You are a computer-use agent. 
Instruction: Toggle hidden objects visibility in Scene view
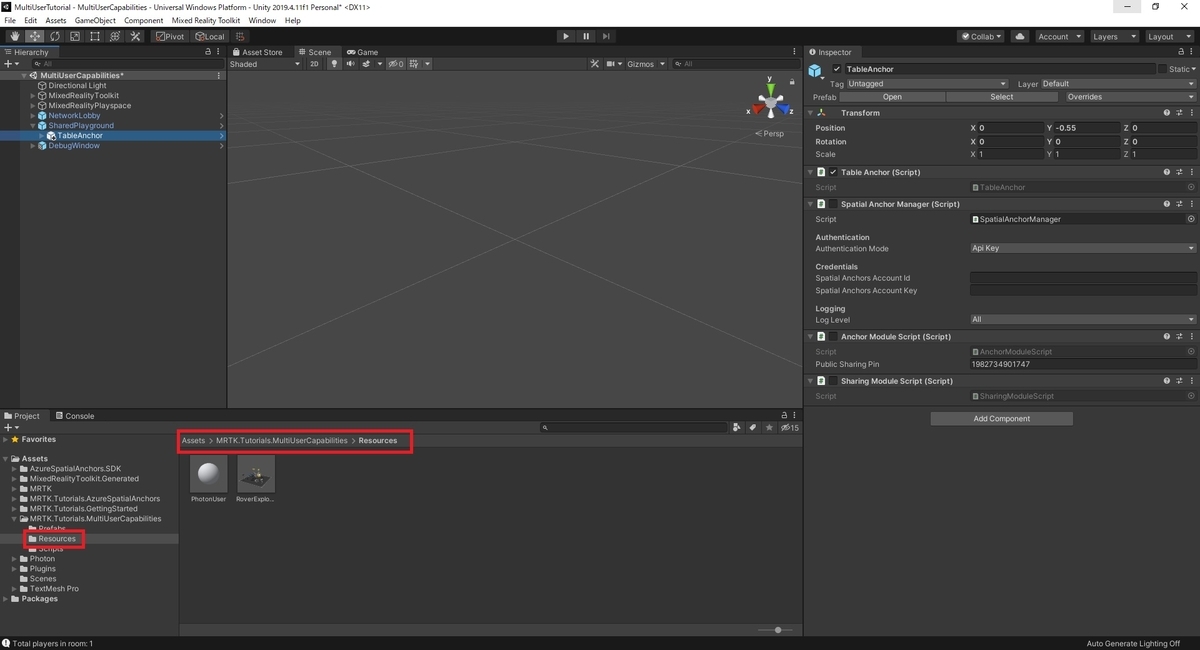[x=396, y=64]
